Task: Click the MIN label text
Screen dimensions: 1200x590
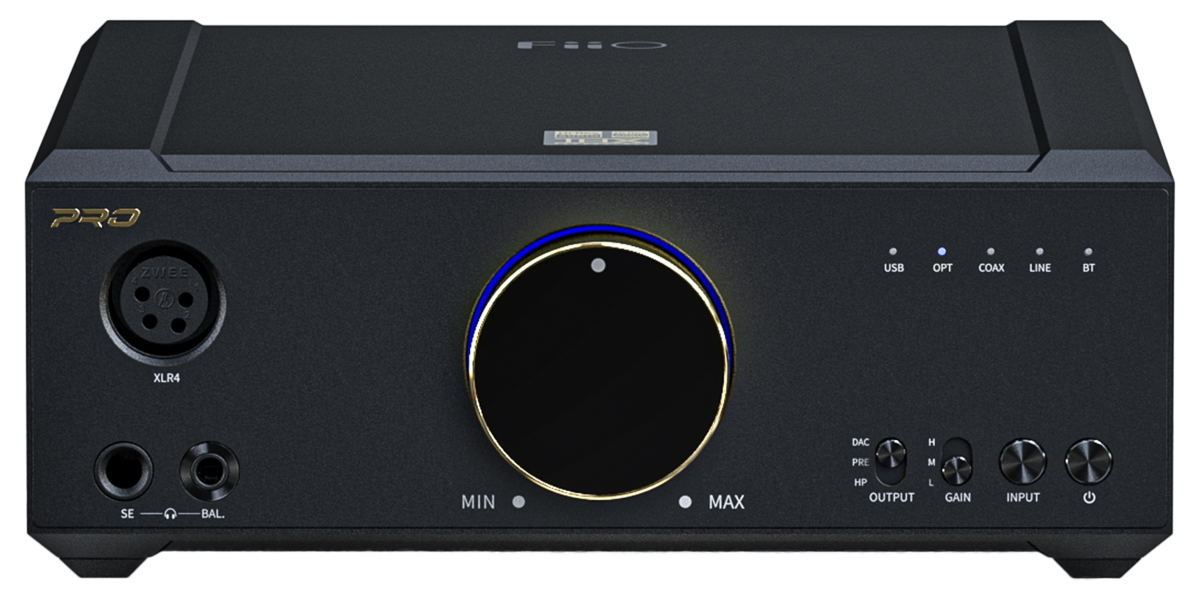Action: (477, 500)
